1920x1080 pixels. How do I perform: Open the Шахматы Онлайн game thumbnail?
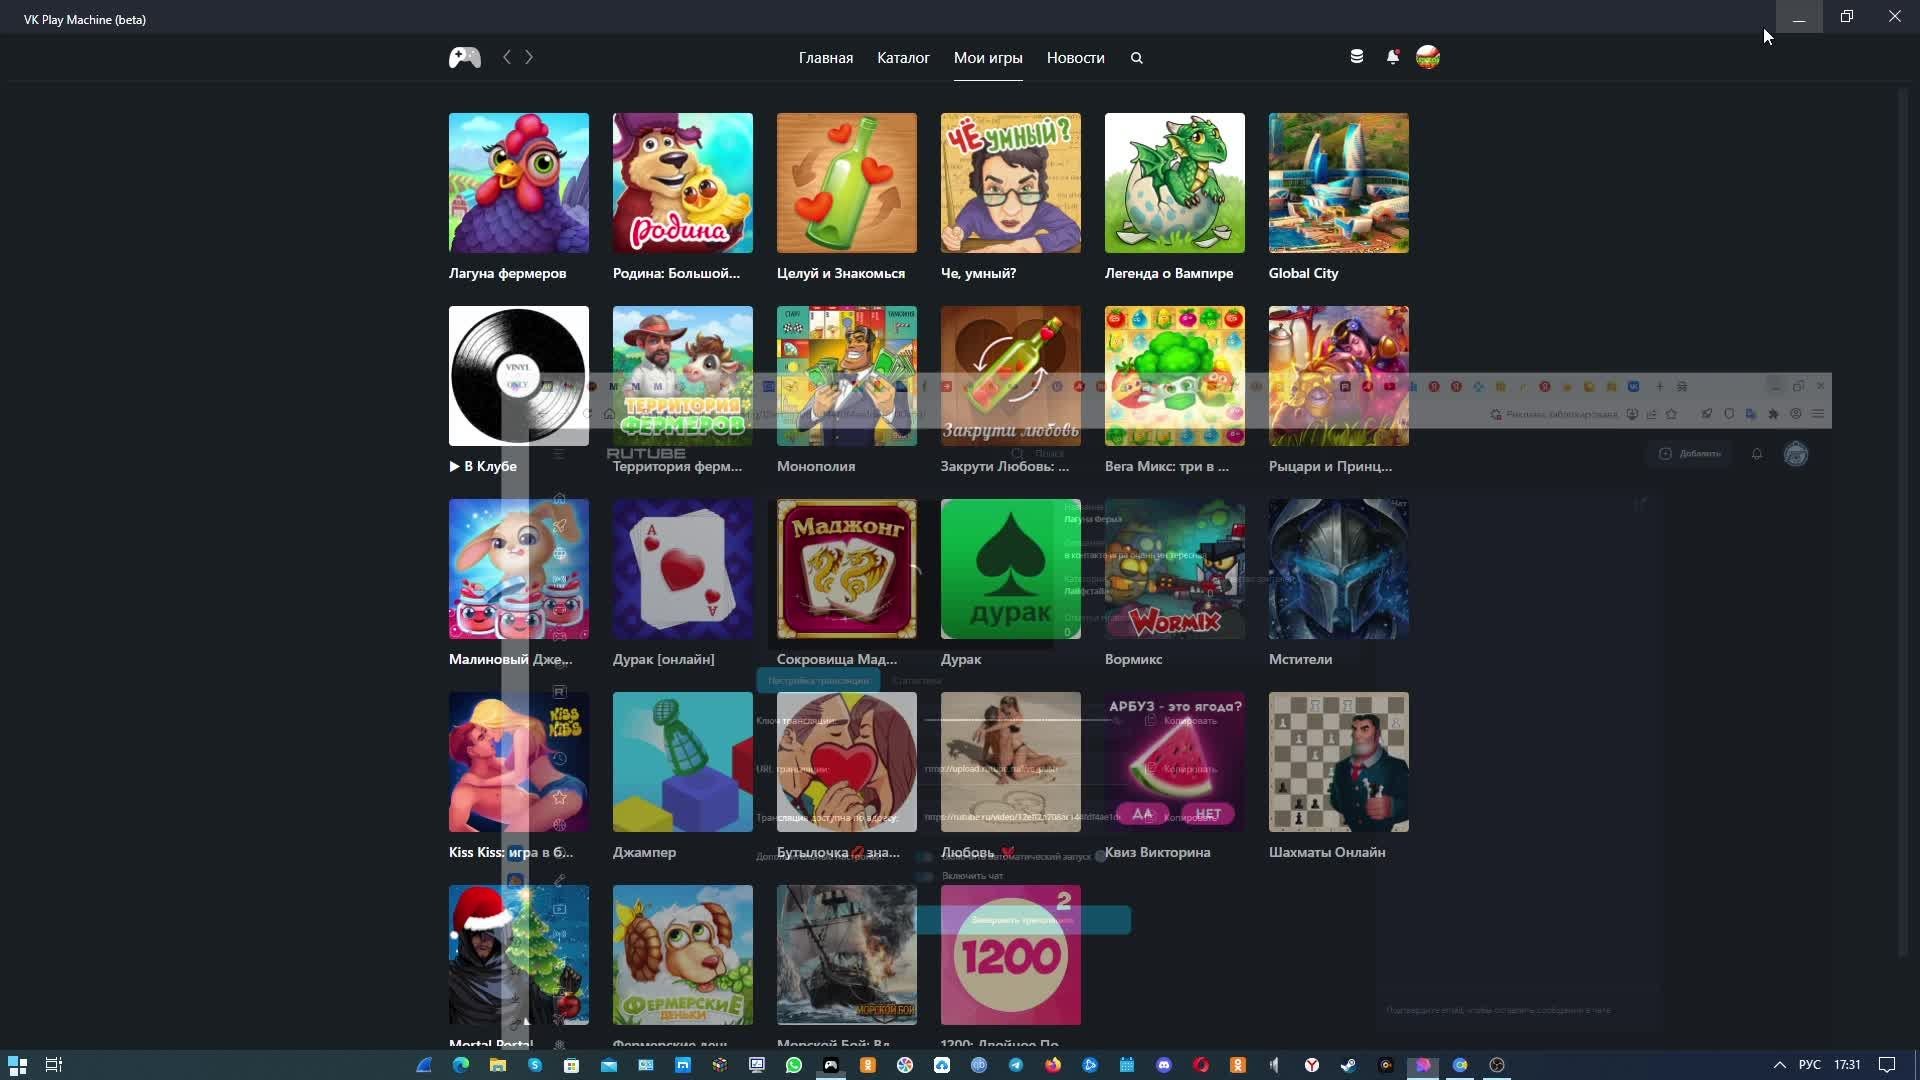click(1338, 762)
